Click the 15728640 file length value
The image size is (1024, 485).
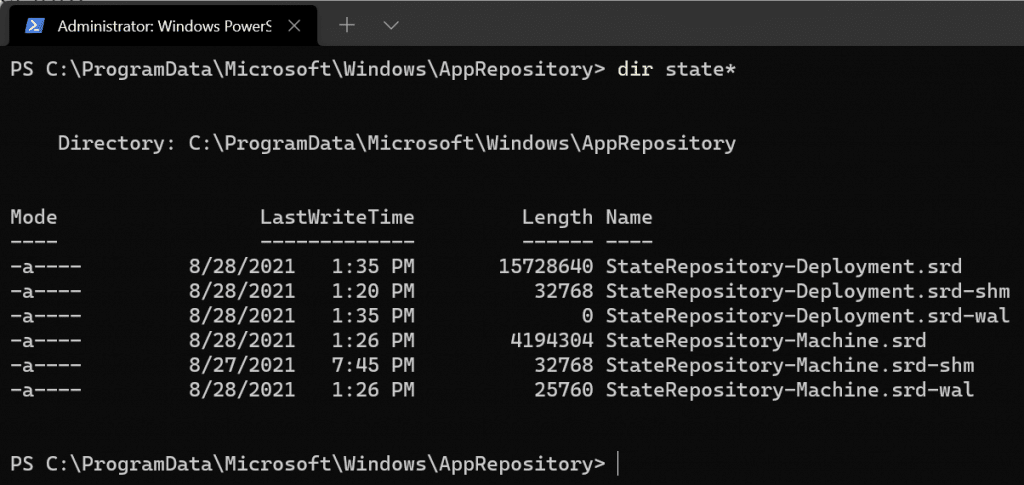tap(545, 267)
